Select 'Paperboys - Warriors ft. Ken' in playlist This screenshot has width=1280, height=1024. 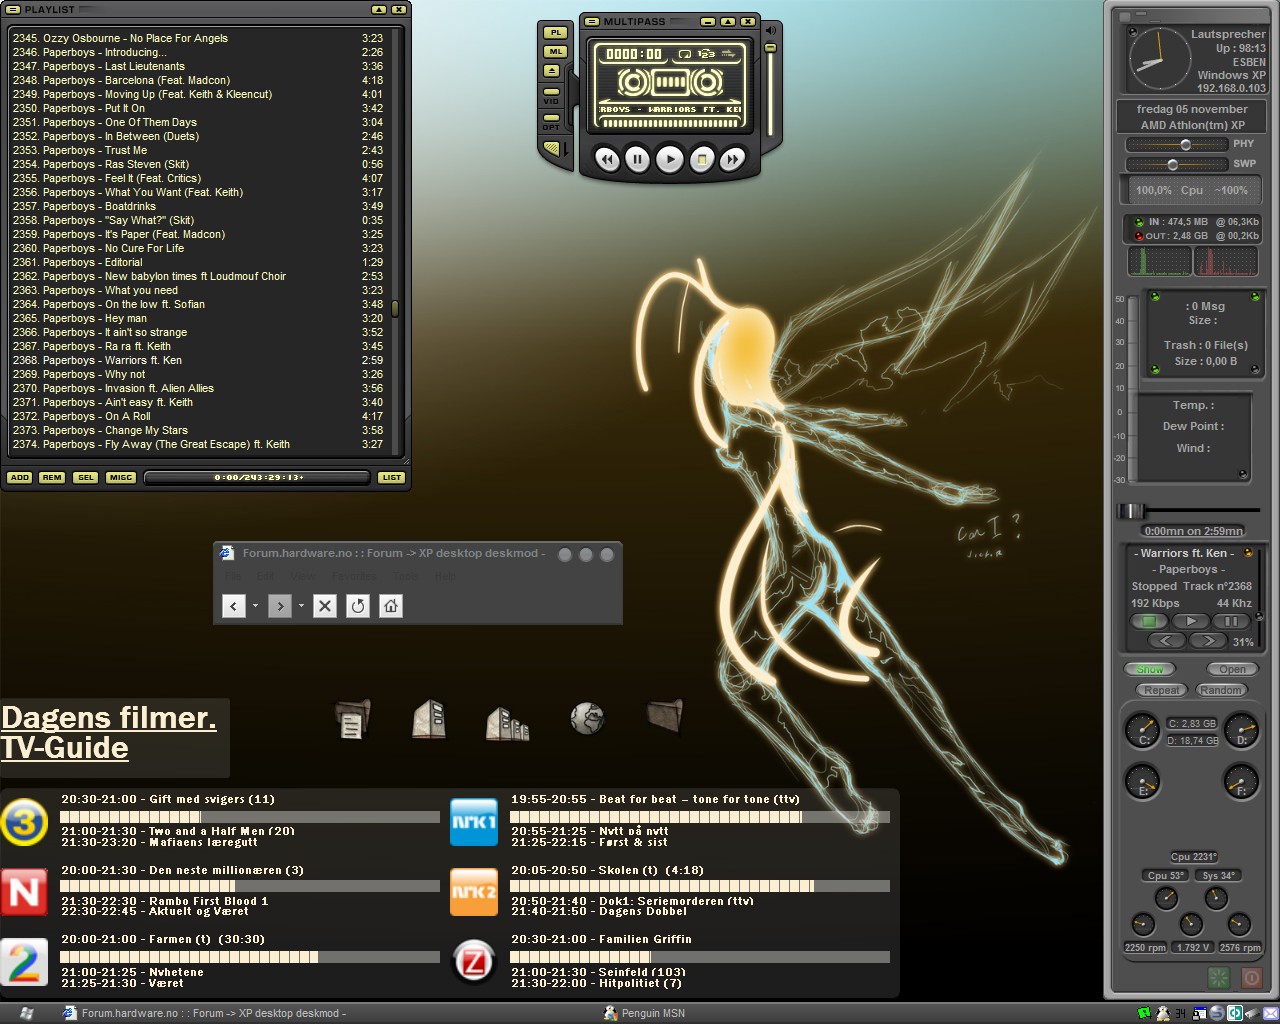tap(198, 360)
